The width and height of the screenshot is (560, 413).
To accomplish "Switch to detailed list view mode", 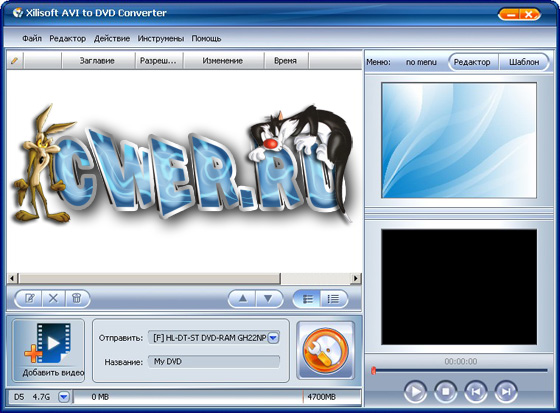I will tap(333, 299).
